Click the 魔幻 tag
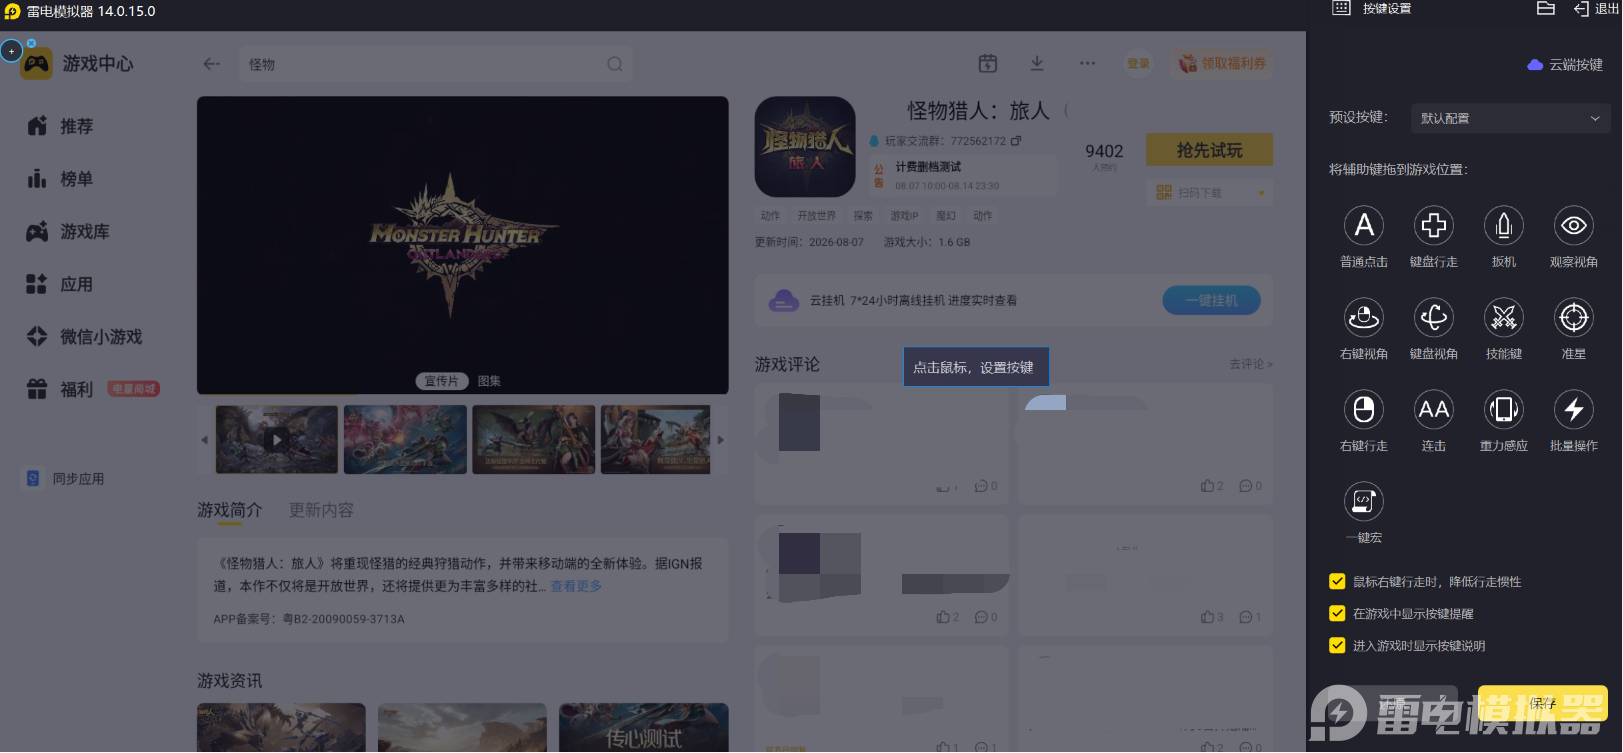 click(946, 216)
